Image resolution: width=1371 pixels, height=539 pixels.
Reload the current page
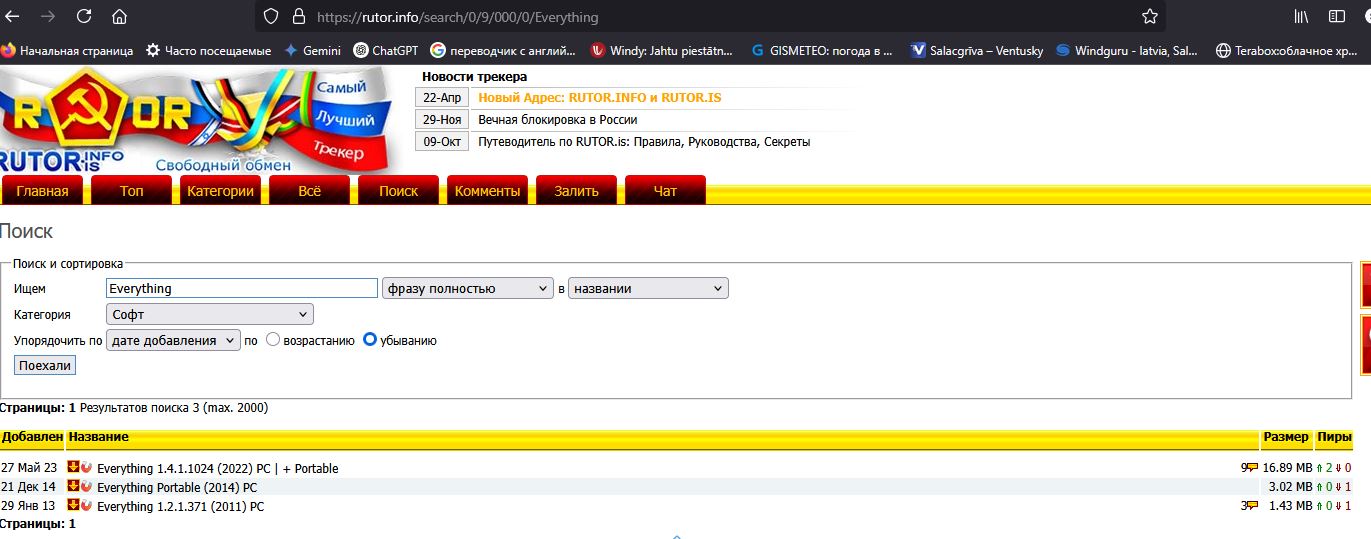pos(84,16)
